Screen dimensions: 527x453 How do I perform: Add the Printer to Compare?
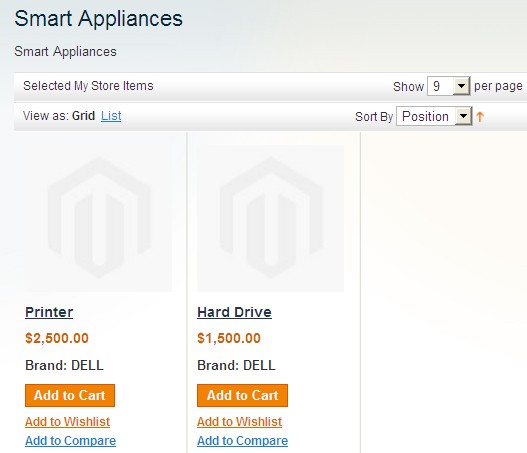[71, 441]
